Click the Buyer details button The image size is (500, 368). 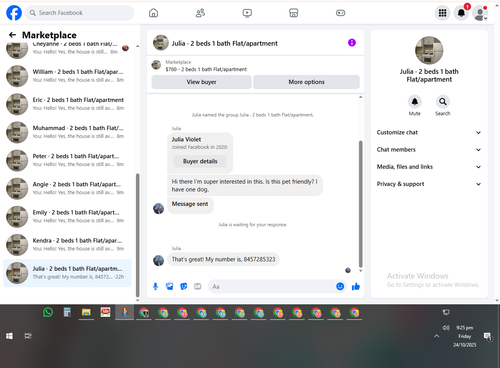200,161
